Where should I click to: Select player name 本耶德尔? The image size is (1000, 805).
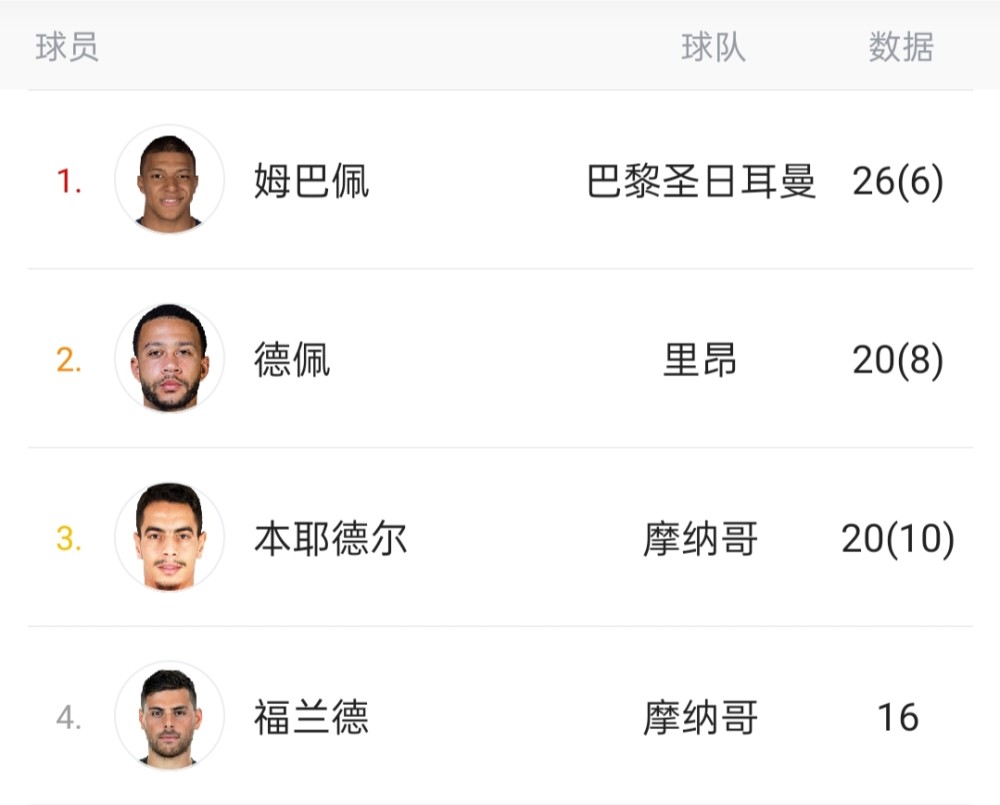tap(330, 538)
